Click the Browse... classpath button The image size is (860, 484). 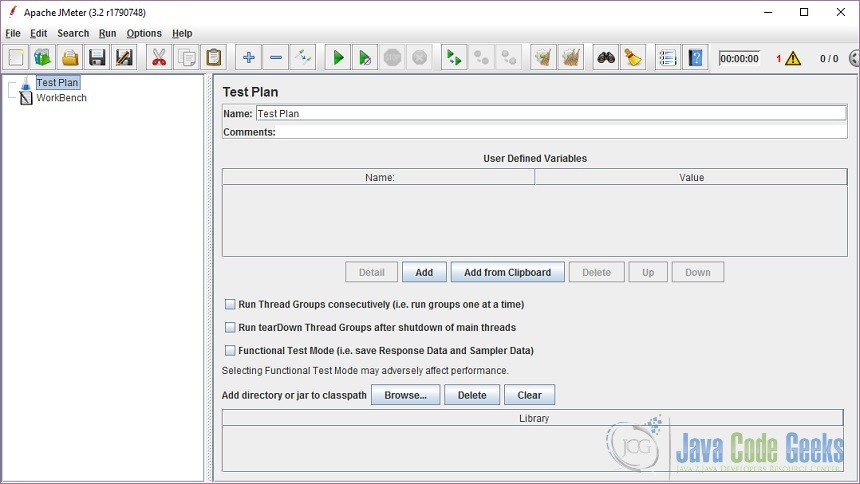pos(405,395)
